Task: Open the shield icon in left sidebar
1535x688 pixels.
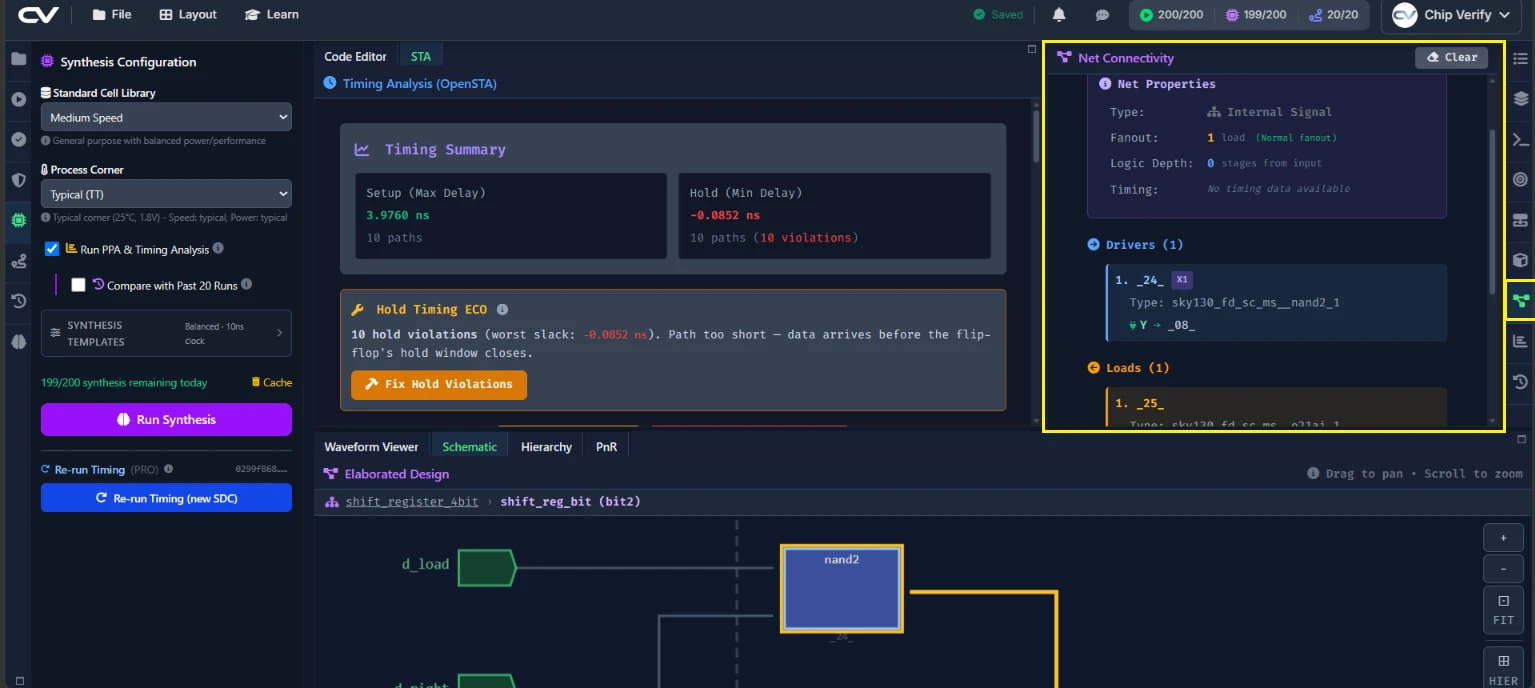Action: point(18,180)
